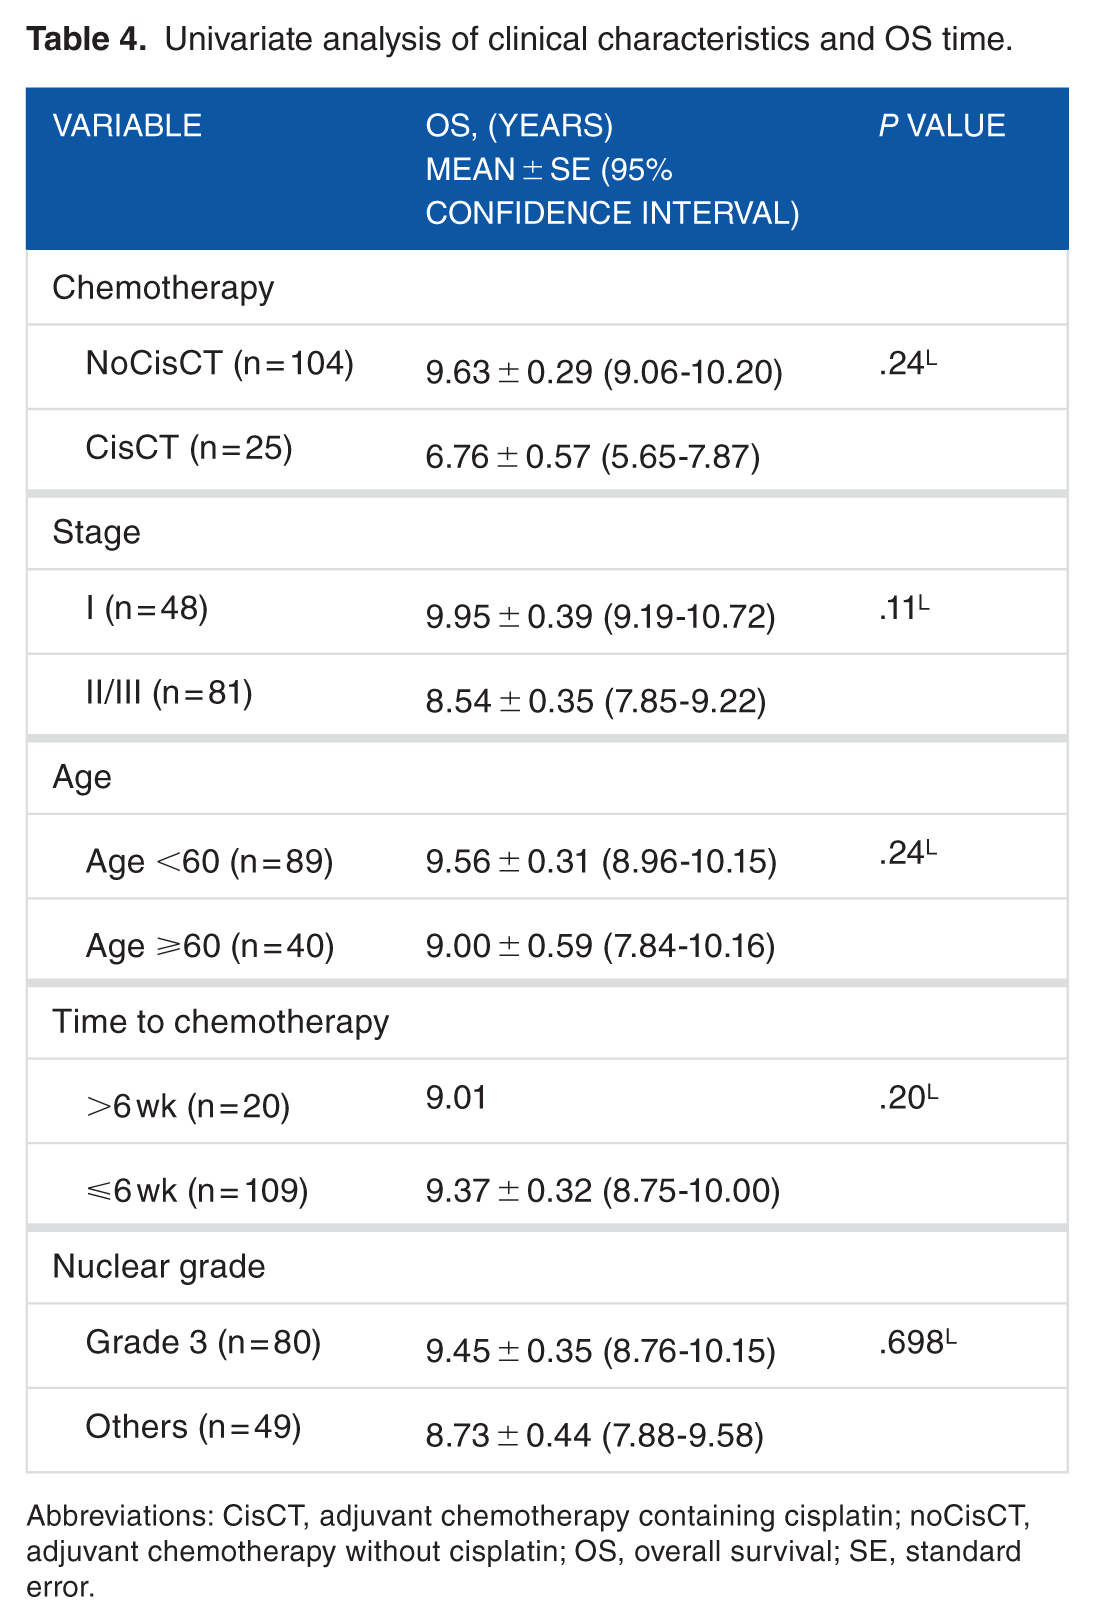Click the Stage section heading
The height and width of the screenshot is (1622, 1094).
click(x=96, y=532)
